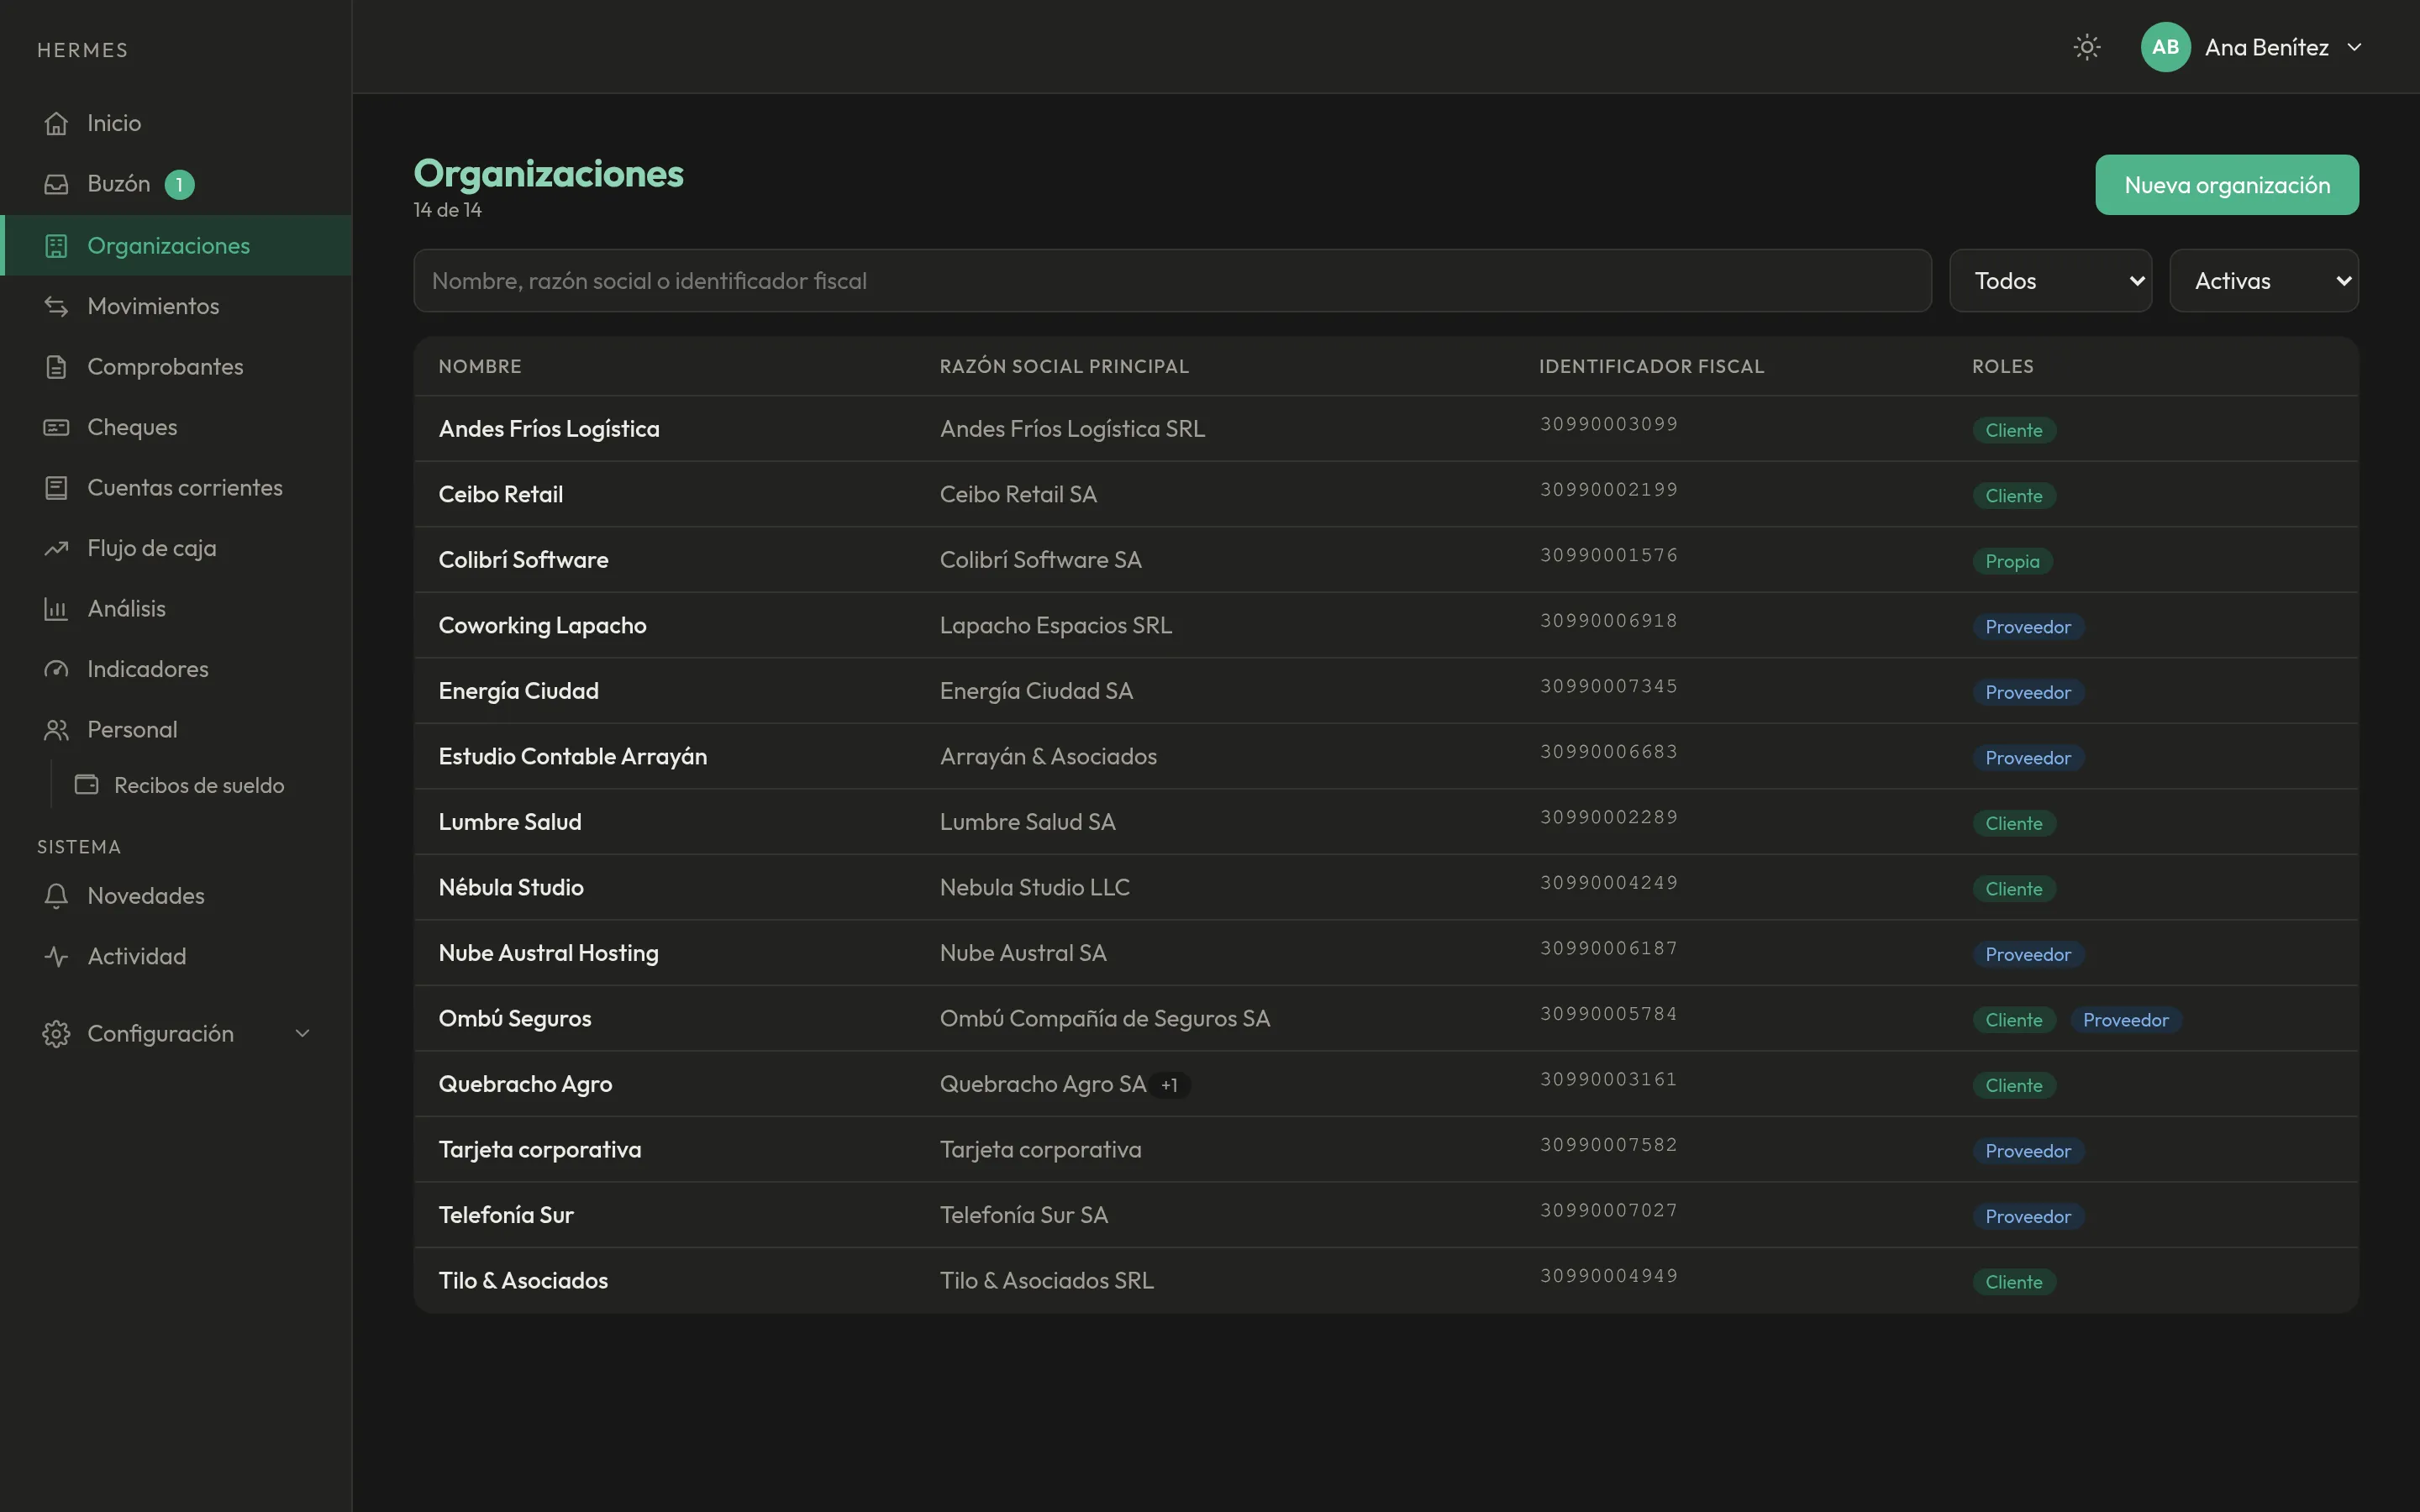This screenshot has width=2420, height=1512.
Task: Open the Ana Benítez user menu chevron
Action: click(2354, 47)
